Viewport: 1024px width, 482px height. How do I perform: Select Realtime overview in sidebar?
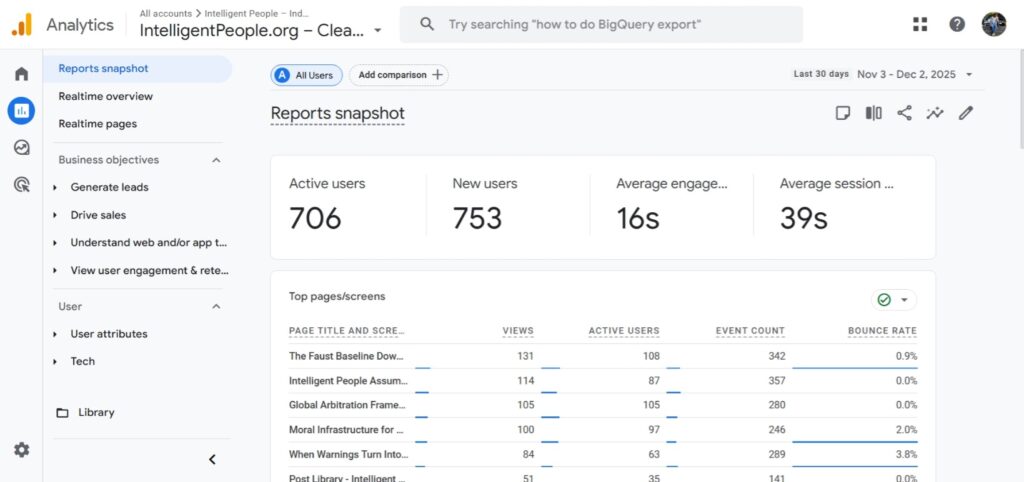coord(105,96)
